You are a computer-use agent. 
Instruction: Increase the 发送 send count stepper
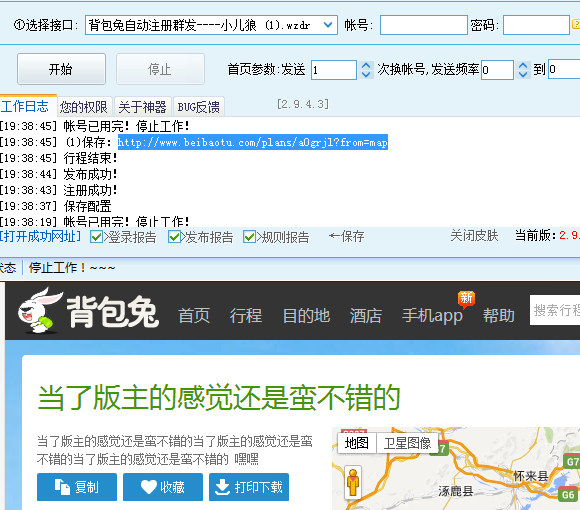(x=366, y=65)
